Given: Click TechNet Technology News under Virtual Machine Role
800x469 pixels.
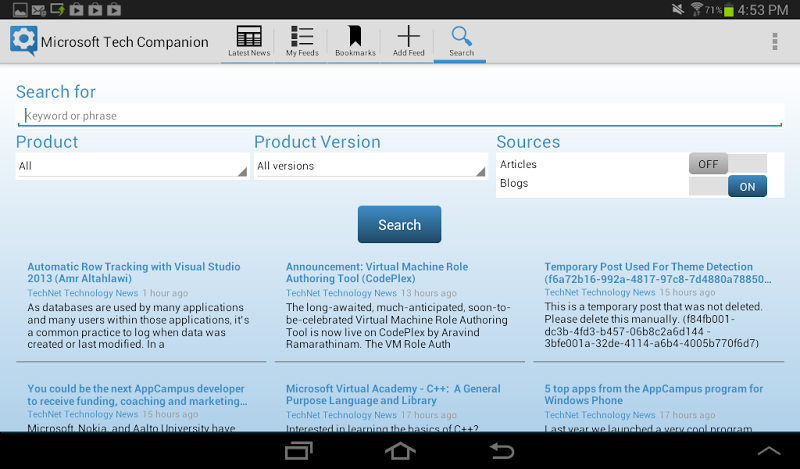Looking at the screenshot, I should click(341, 293).
